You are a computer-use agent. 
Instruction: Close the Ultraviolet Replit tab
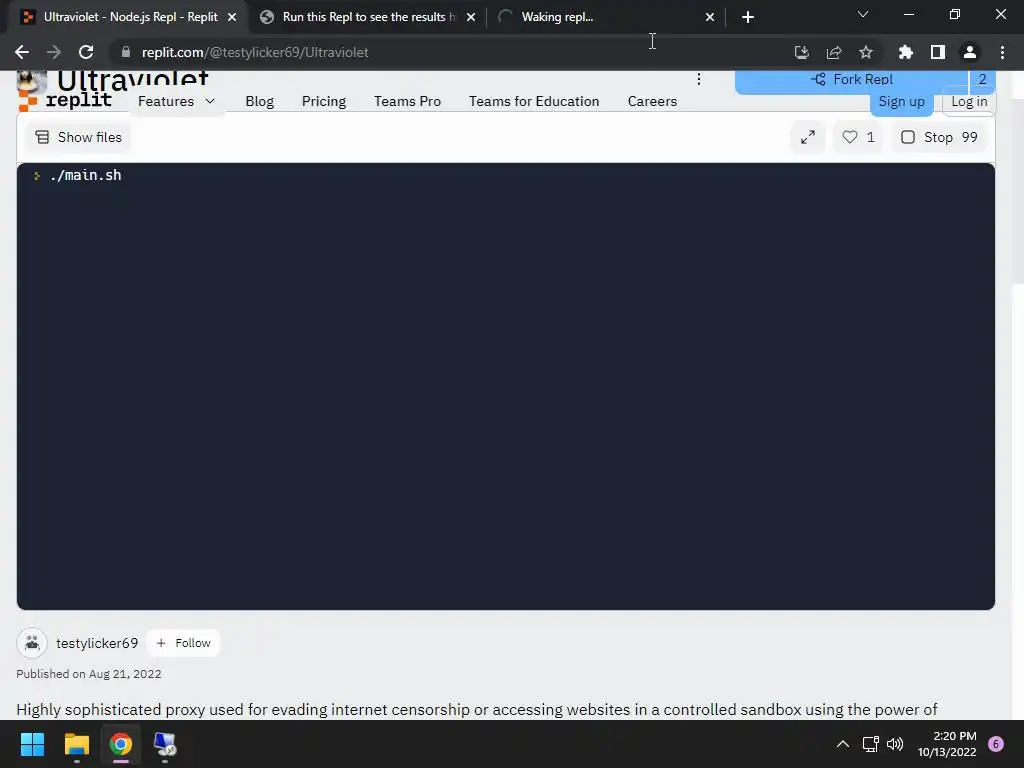232,17
